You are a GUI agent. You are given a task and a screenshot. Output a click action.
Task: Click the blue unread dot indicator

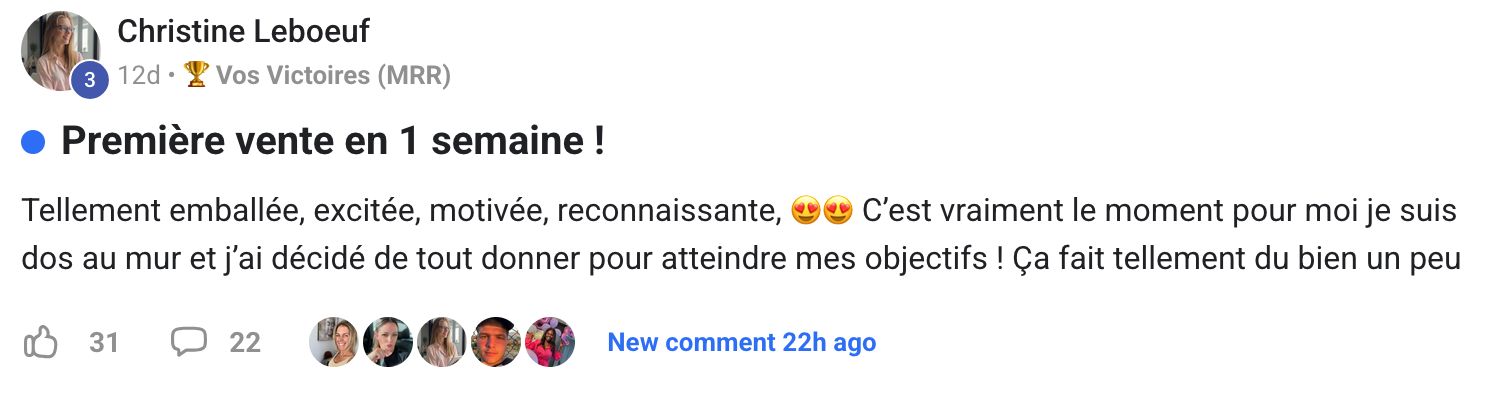33,143
